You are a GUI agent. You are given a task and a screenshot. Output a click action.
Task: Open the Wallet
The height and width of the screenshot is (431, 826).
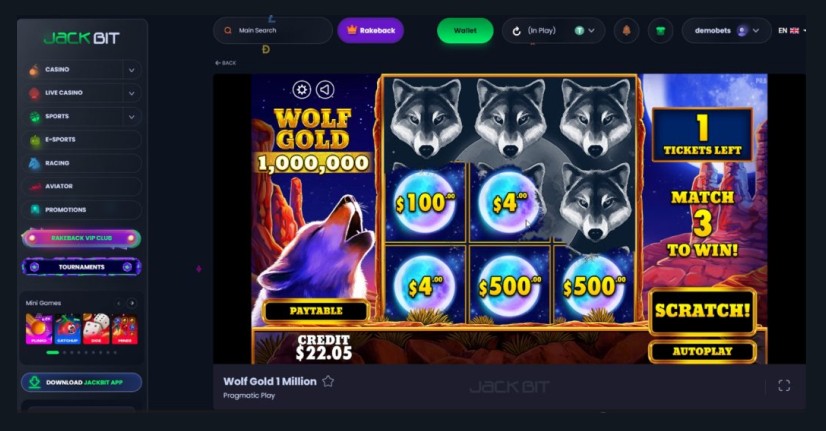pyautogui.click(x=465, y=31)
